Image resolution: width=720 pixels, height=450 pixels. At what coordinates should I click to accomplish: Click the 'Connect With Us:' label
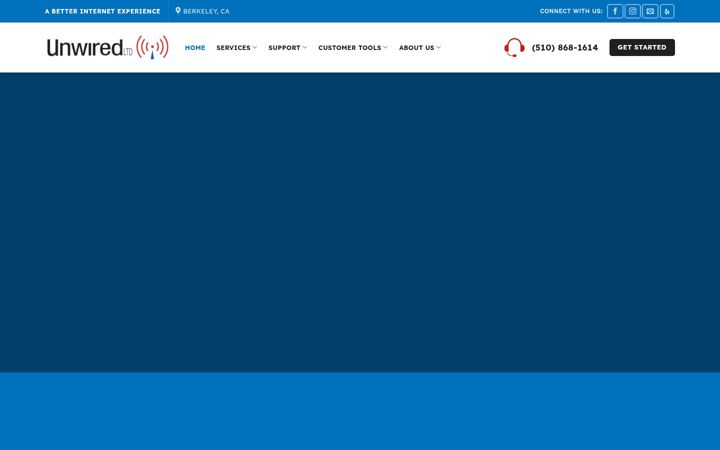coord(571,11)
